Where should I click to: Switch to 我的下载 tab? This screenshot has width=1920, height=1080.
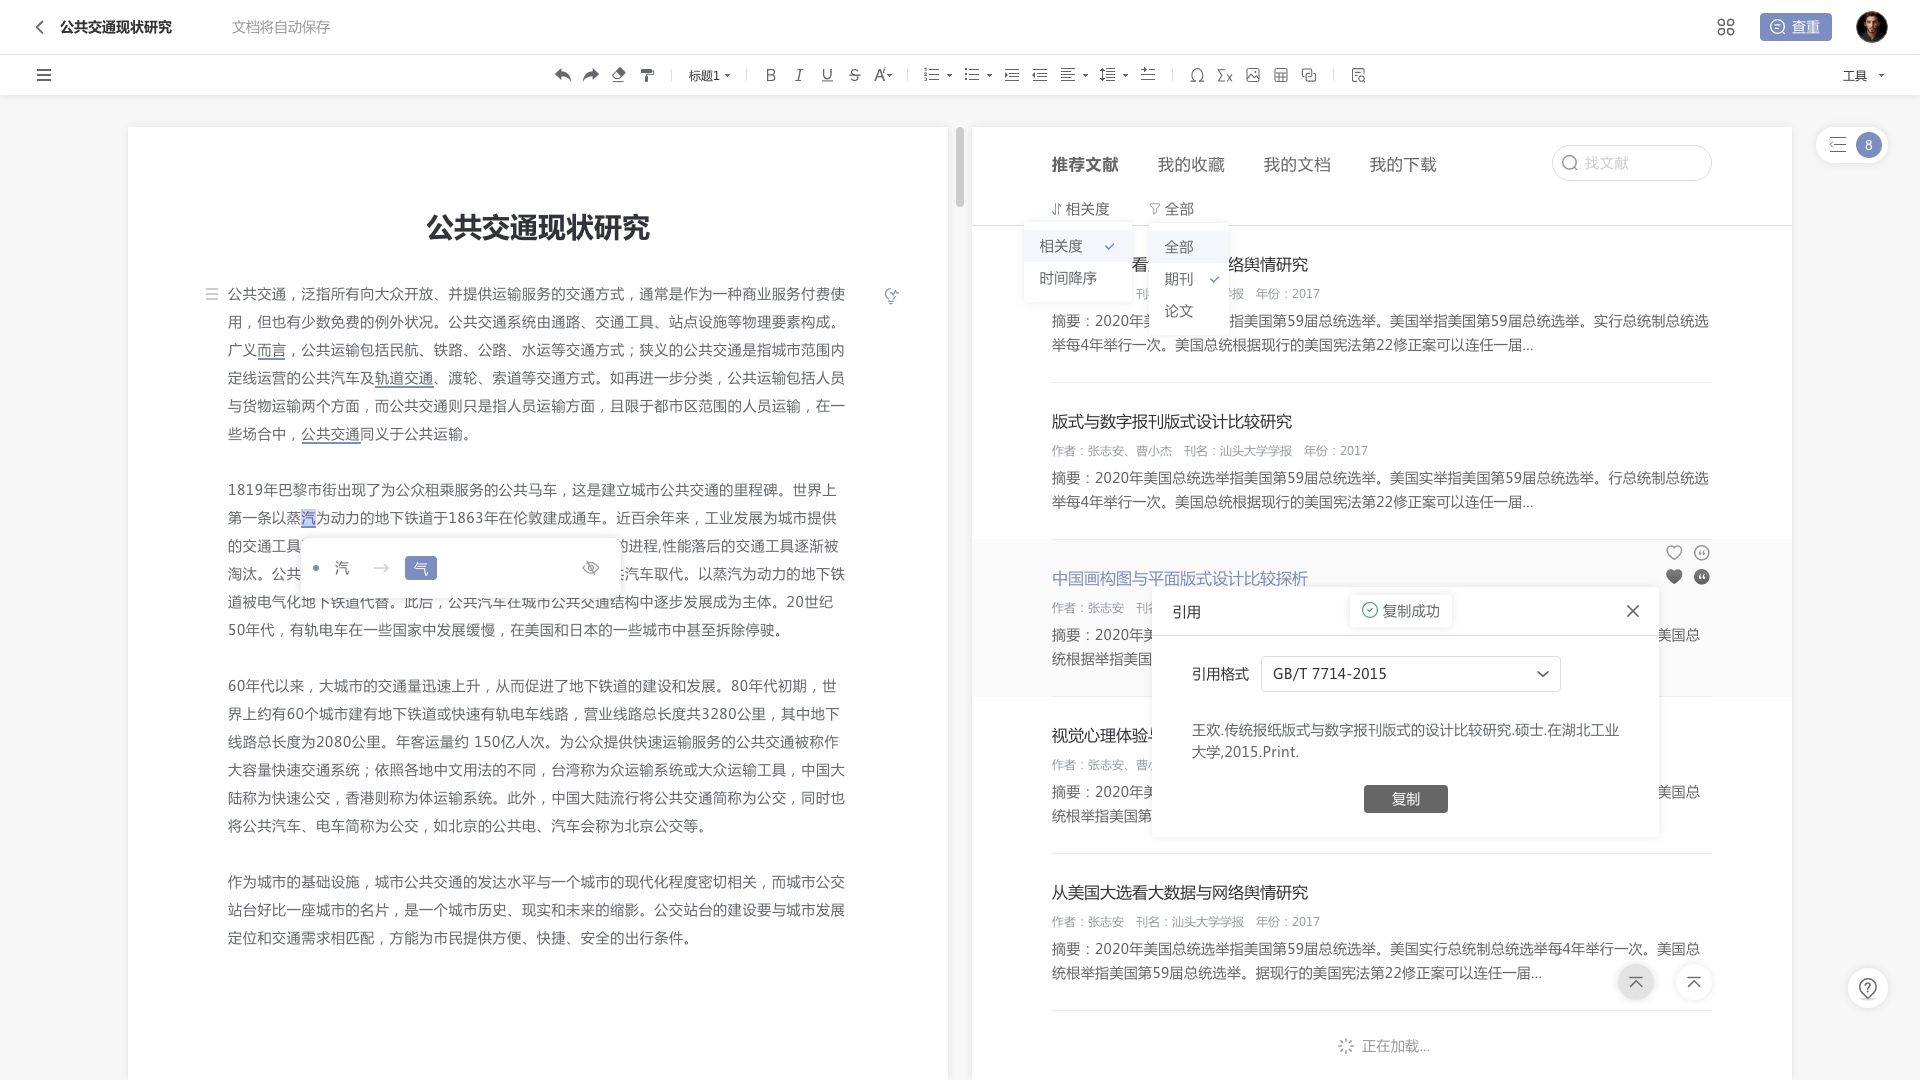tap(1403, 165)
